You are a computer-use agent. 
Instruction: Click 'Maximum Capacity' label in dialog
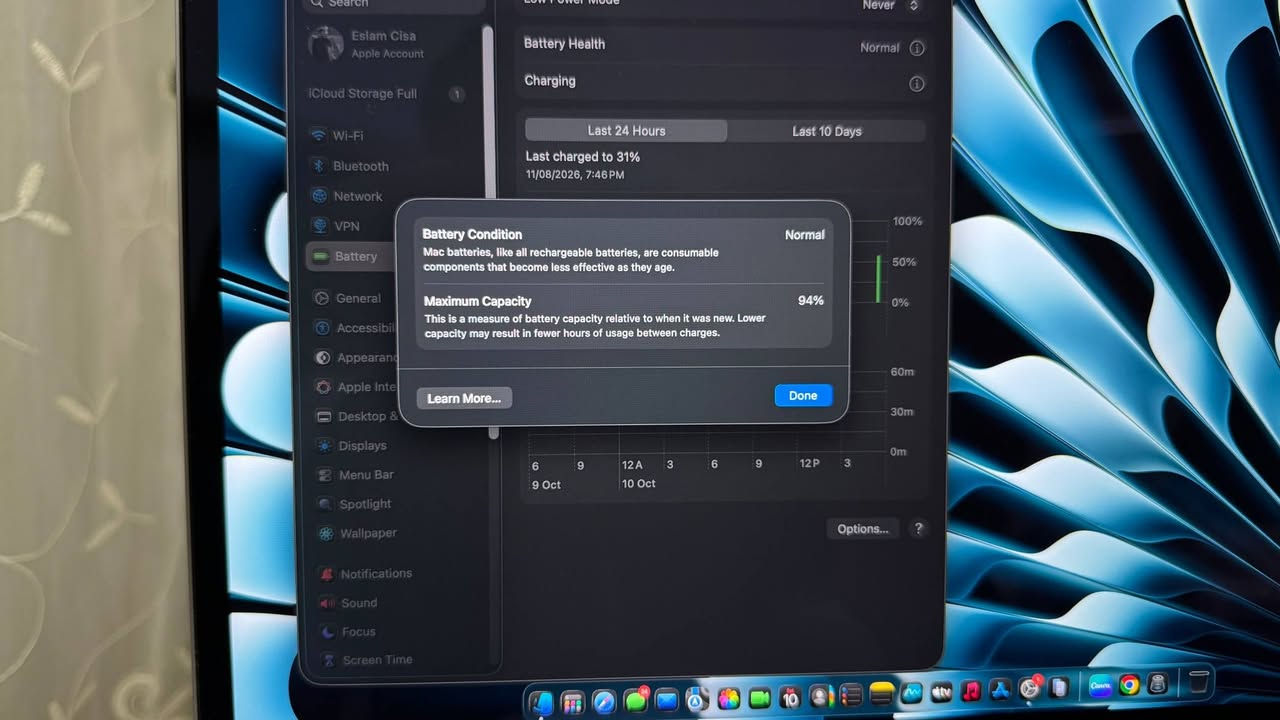(477, 301)
